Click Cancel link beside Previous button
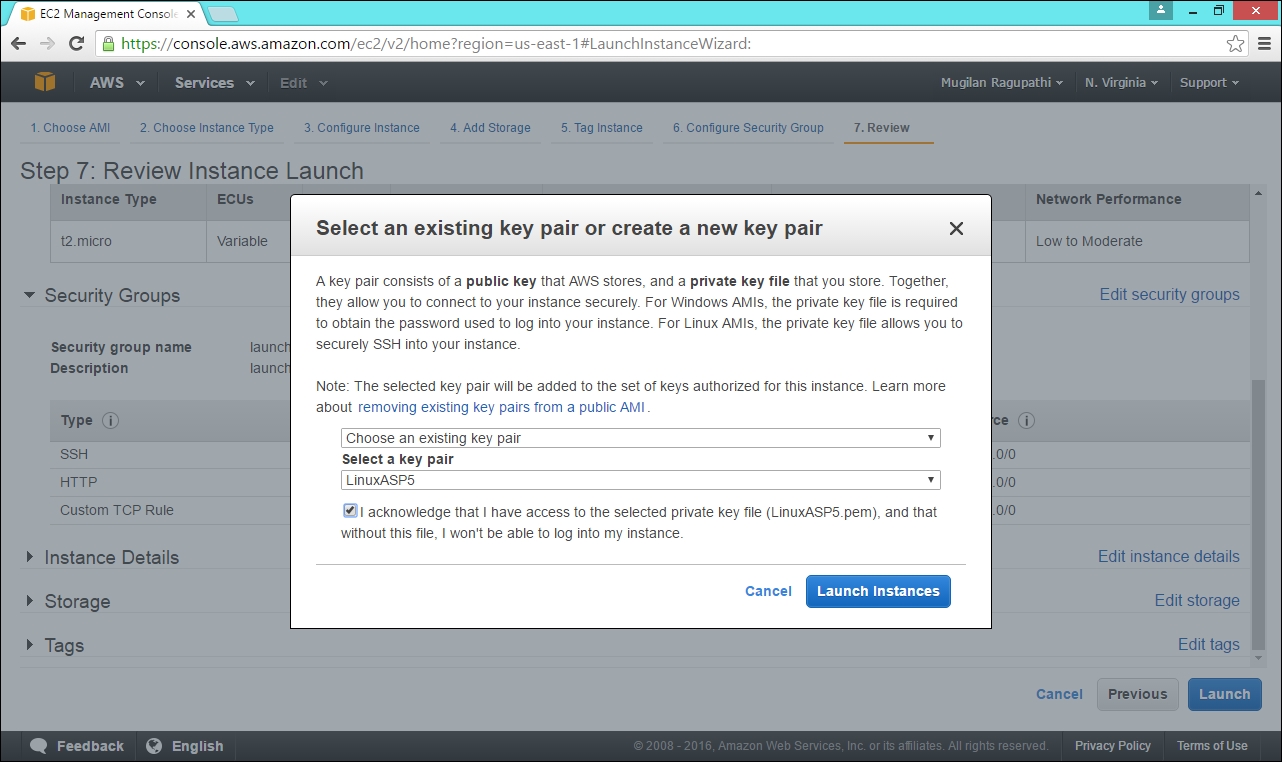Screen dimensions: 1282x762 1059,694
